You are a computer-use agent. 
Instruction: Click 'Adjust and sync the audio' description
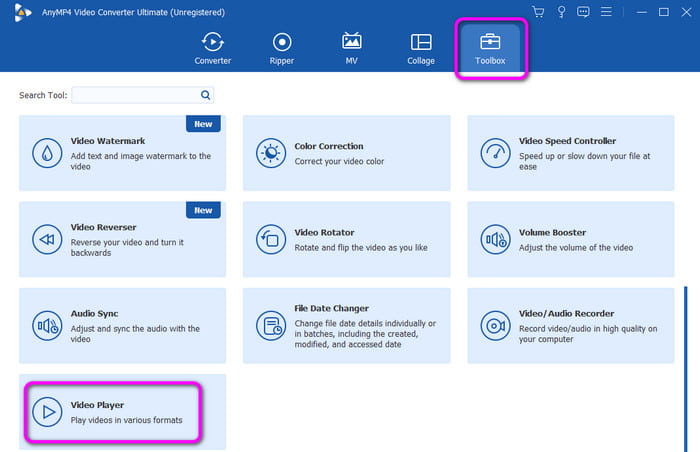[x=135, y=334]
